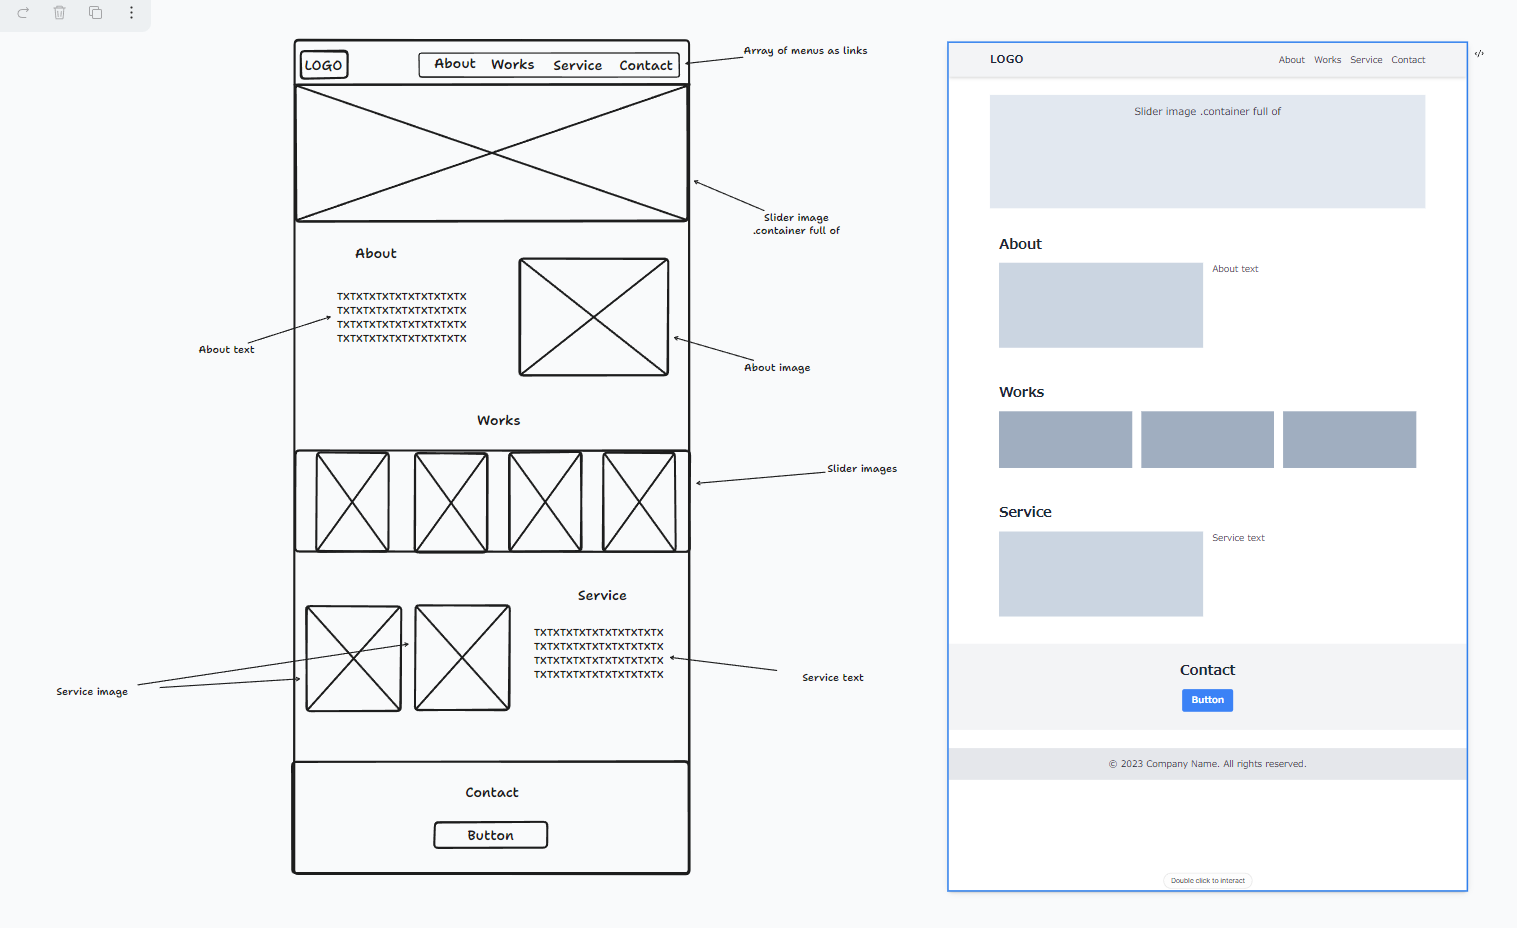
Task: Click the Double click to interact pill
Action: [1207, 880]
